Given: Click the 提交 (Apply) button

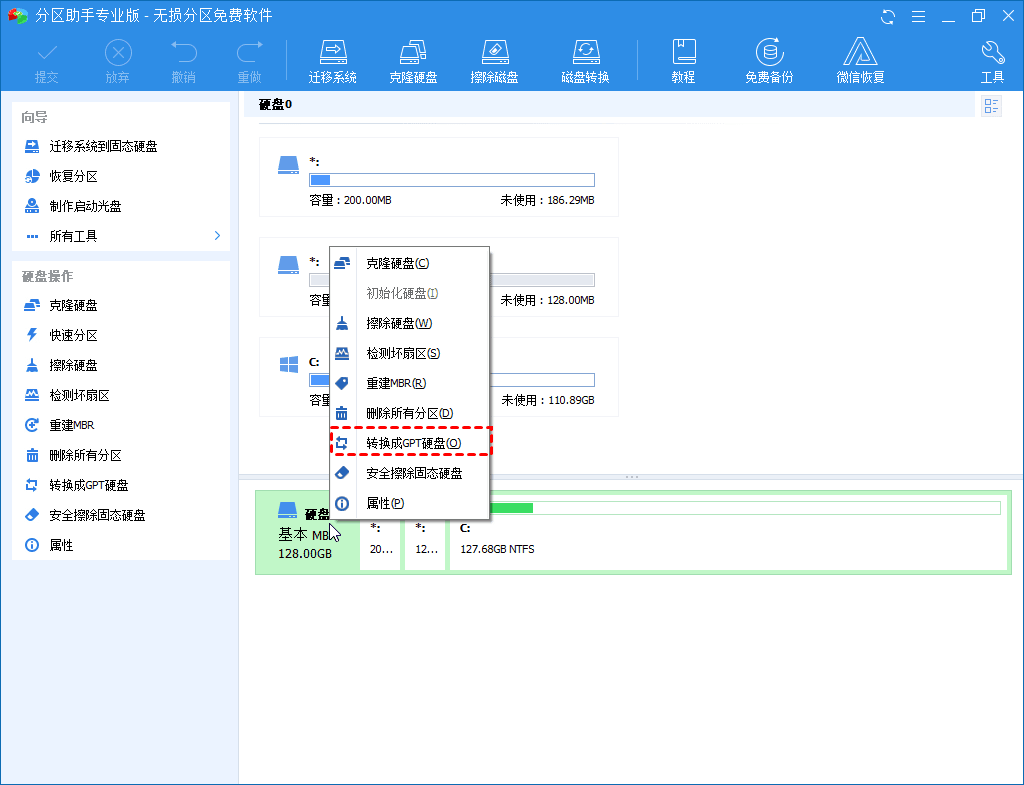Looking at the screenshot, I should 46,59.
